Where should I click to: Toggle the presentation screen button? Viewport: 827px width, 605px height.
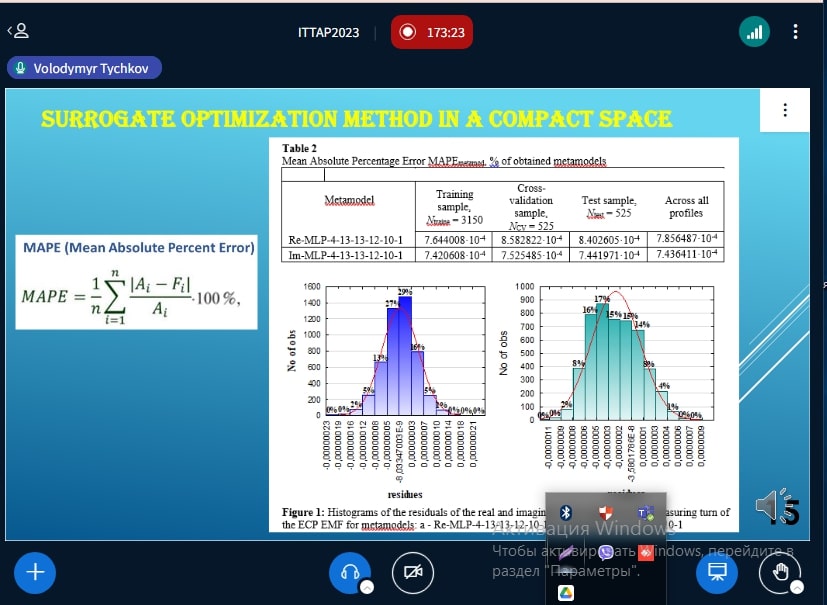click(717, 572)
